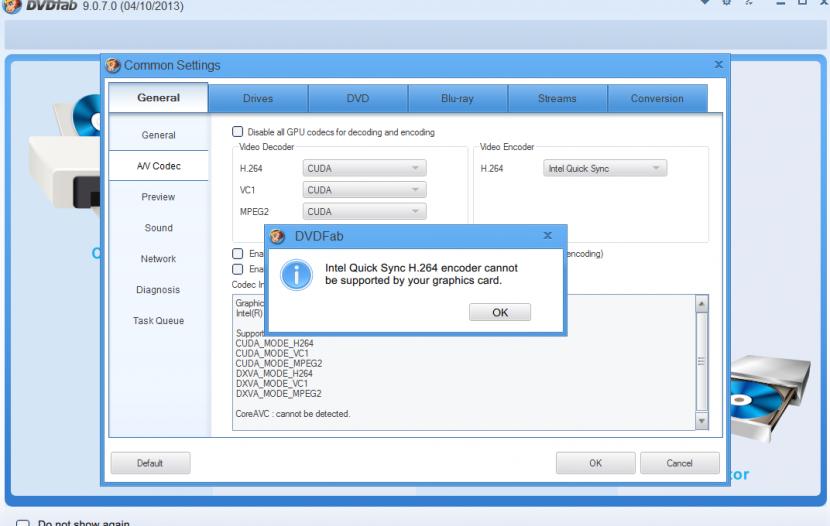Toggle first Enable checkbox below Video Decoder
Viewport: 830px width, 526px height.
(x=238, y=253)
